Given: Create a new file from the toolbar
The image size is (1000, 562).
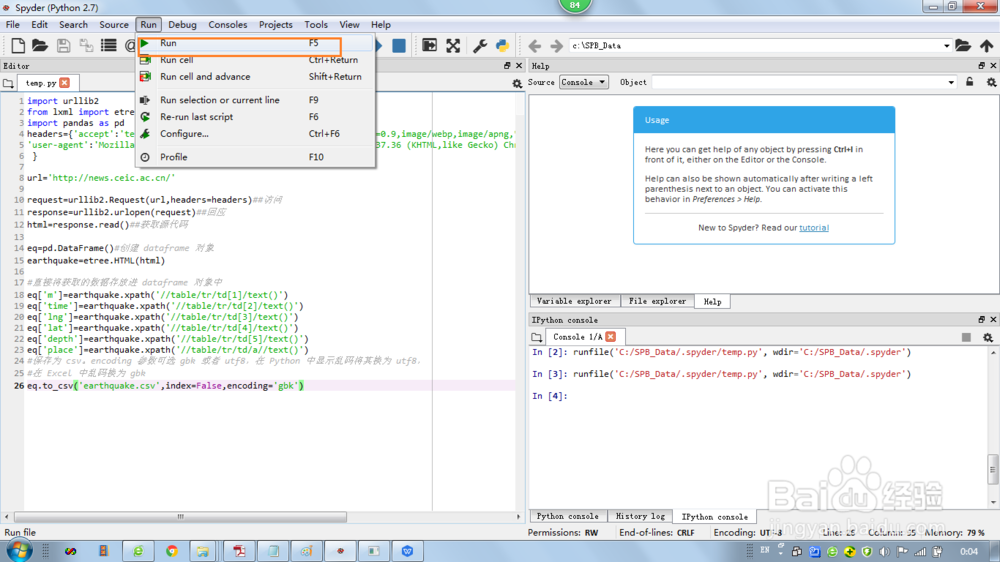Looking at the screenshot, I should click(x=18, y=45).
